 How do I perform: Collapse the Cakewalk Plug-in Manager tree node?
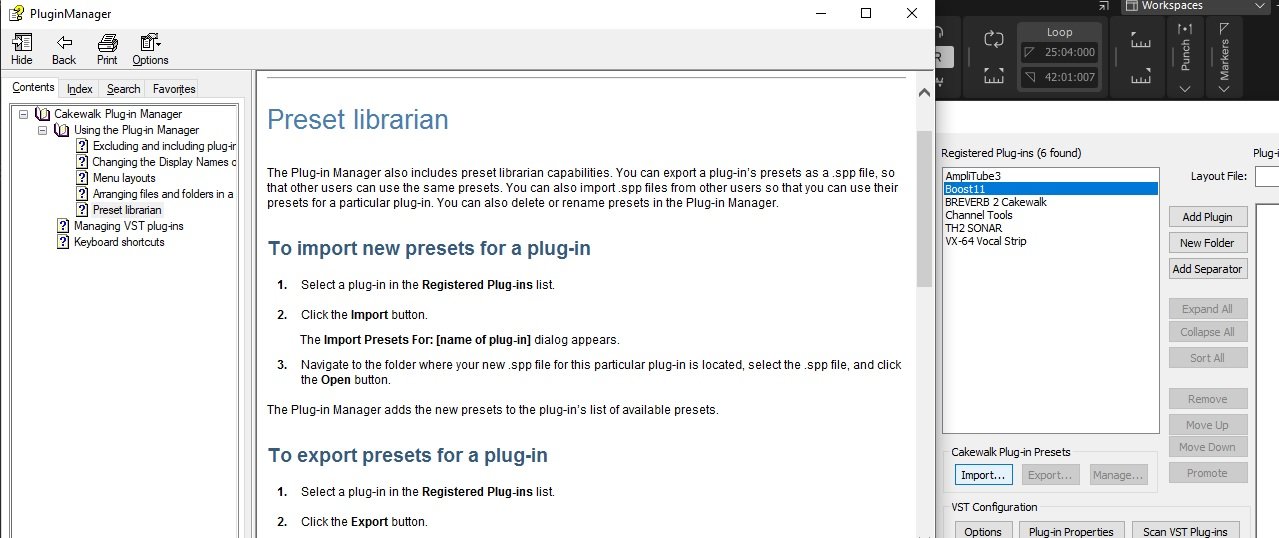click(23, 114)
